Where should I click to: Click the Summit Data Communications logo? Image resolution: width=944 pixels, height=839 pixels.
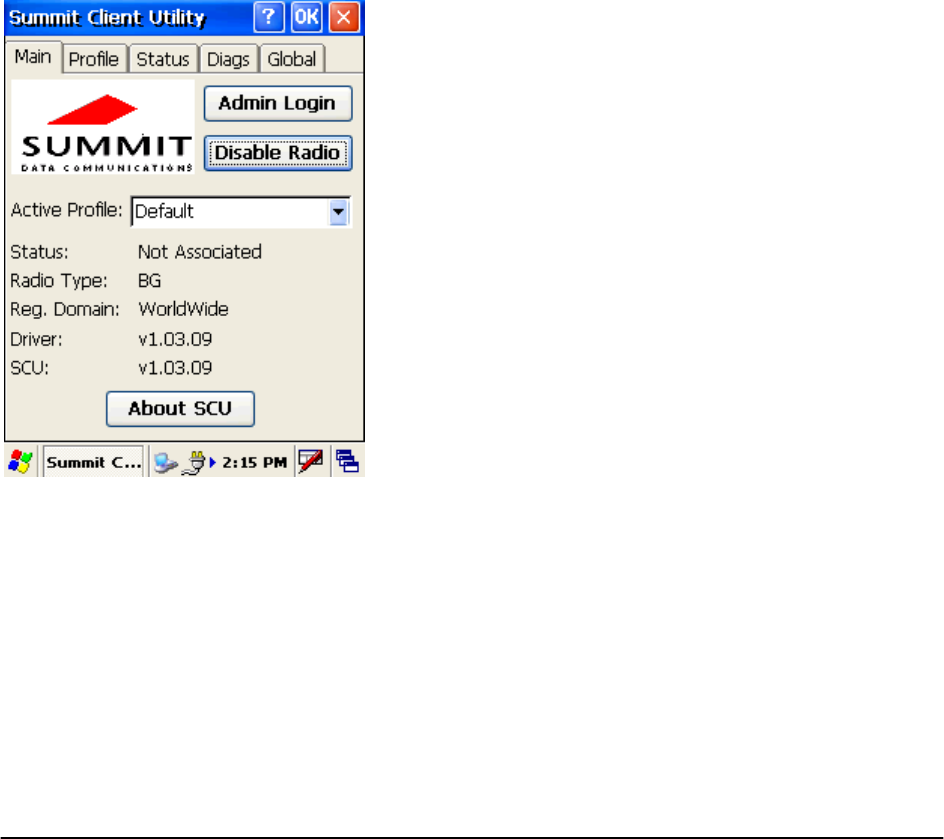[x=103, y=127]
